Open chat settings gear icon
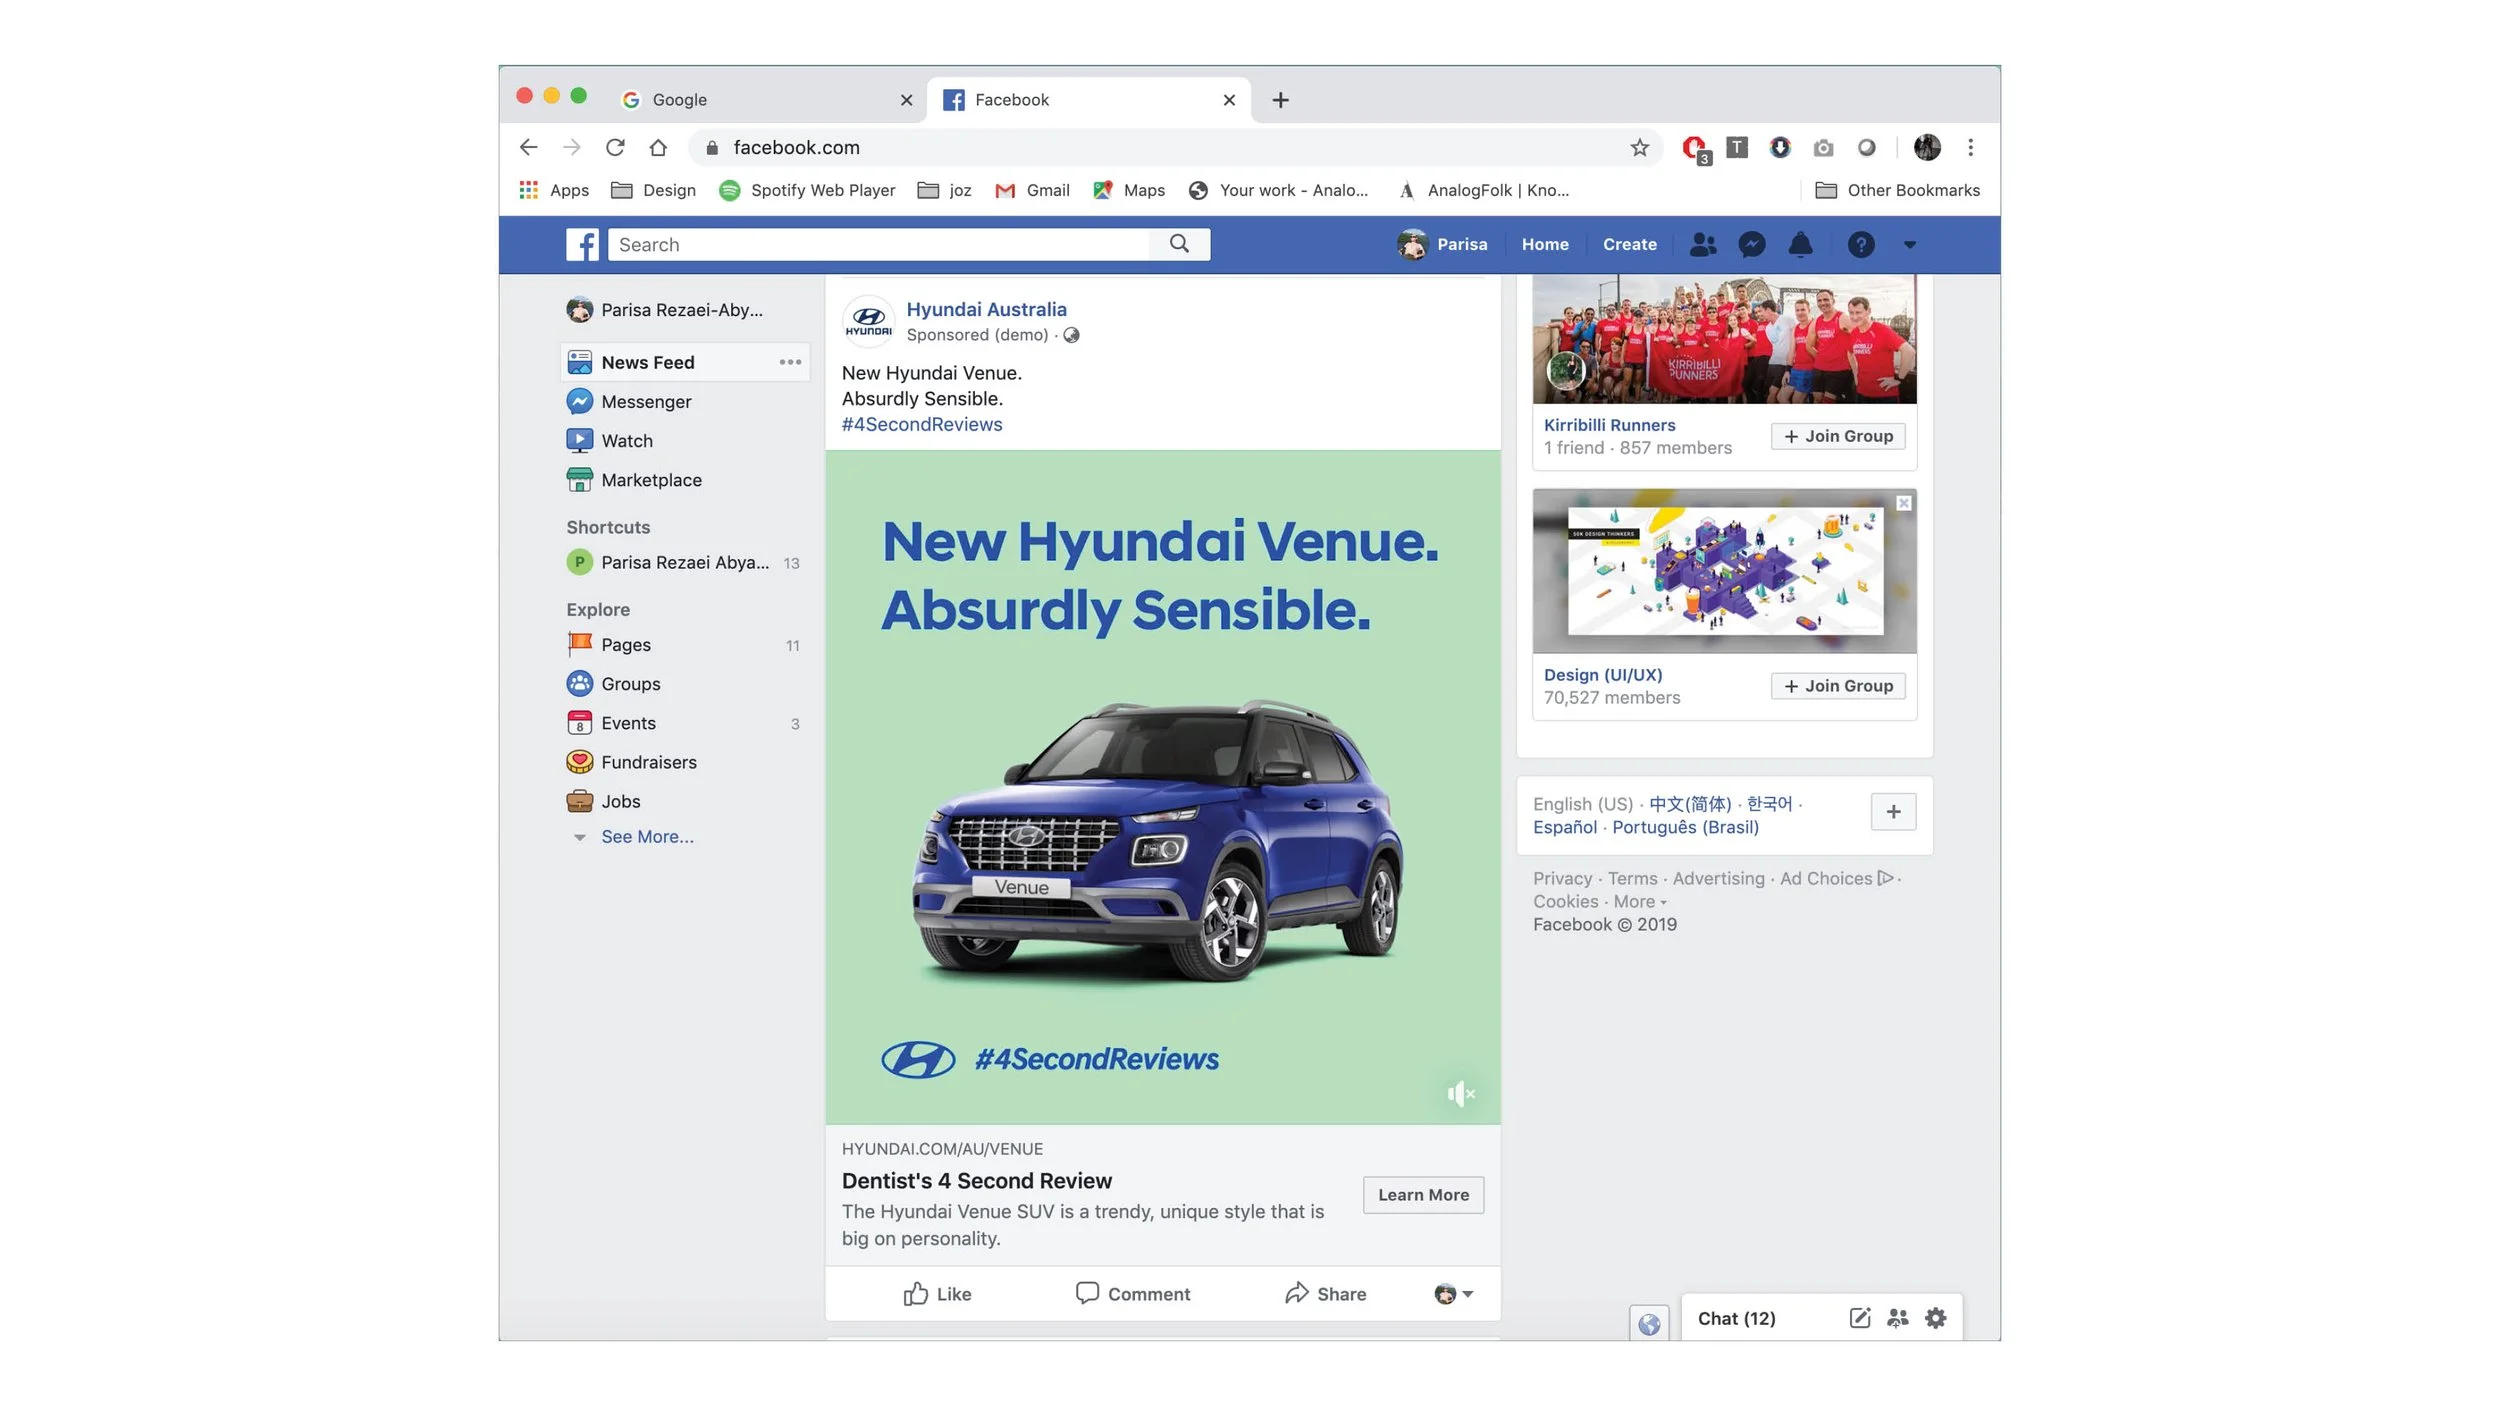2500x1406 pixels. pyautogui.click(x=1935, y=1318)
